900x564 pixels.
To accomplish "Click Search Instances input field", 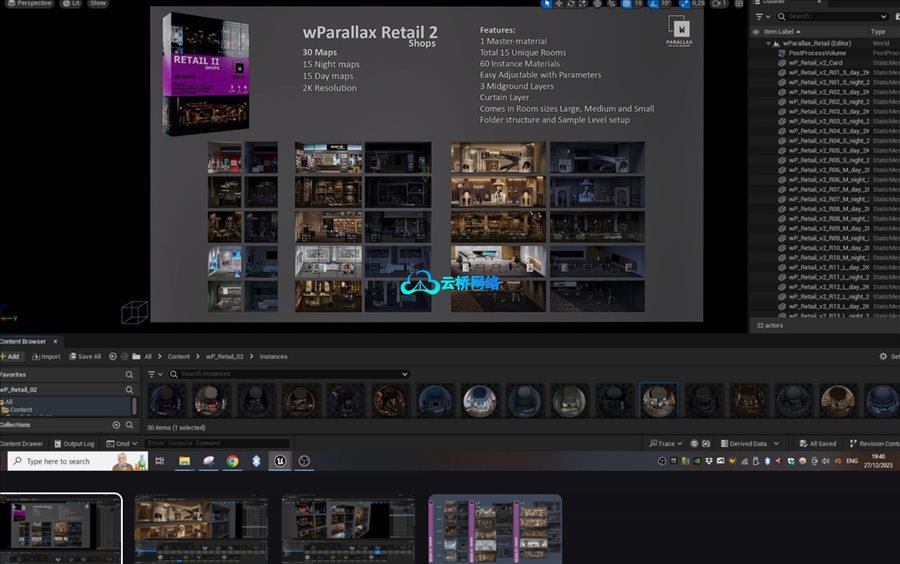I will (x=289, y=374).
